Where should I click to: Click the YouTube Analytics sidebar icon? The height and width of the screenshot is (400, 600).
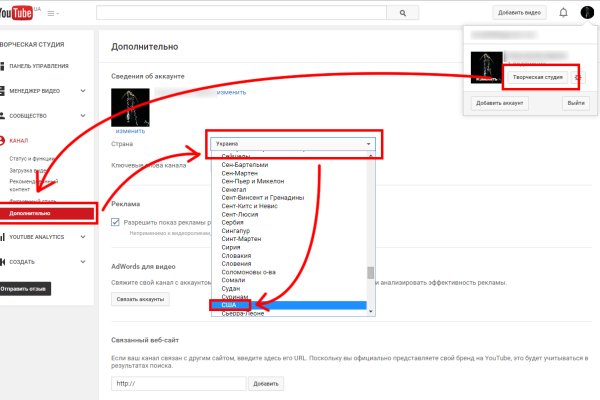[4, 237]
